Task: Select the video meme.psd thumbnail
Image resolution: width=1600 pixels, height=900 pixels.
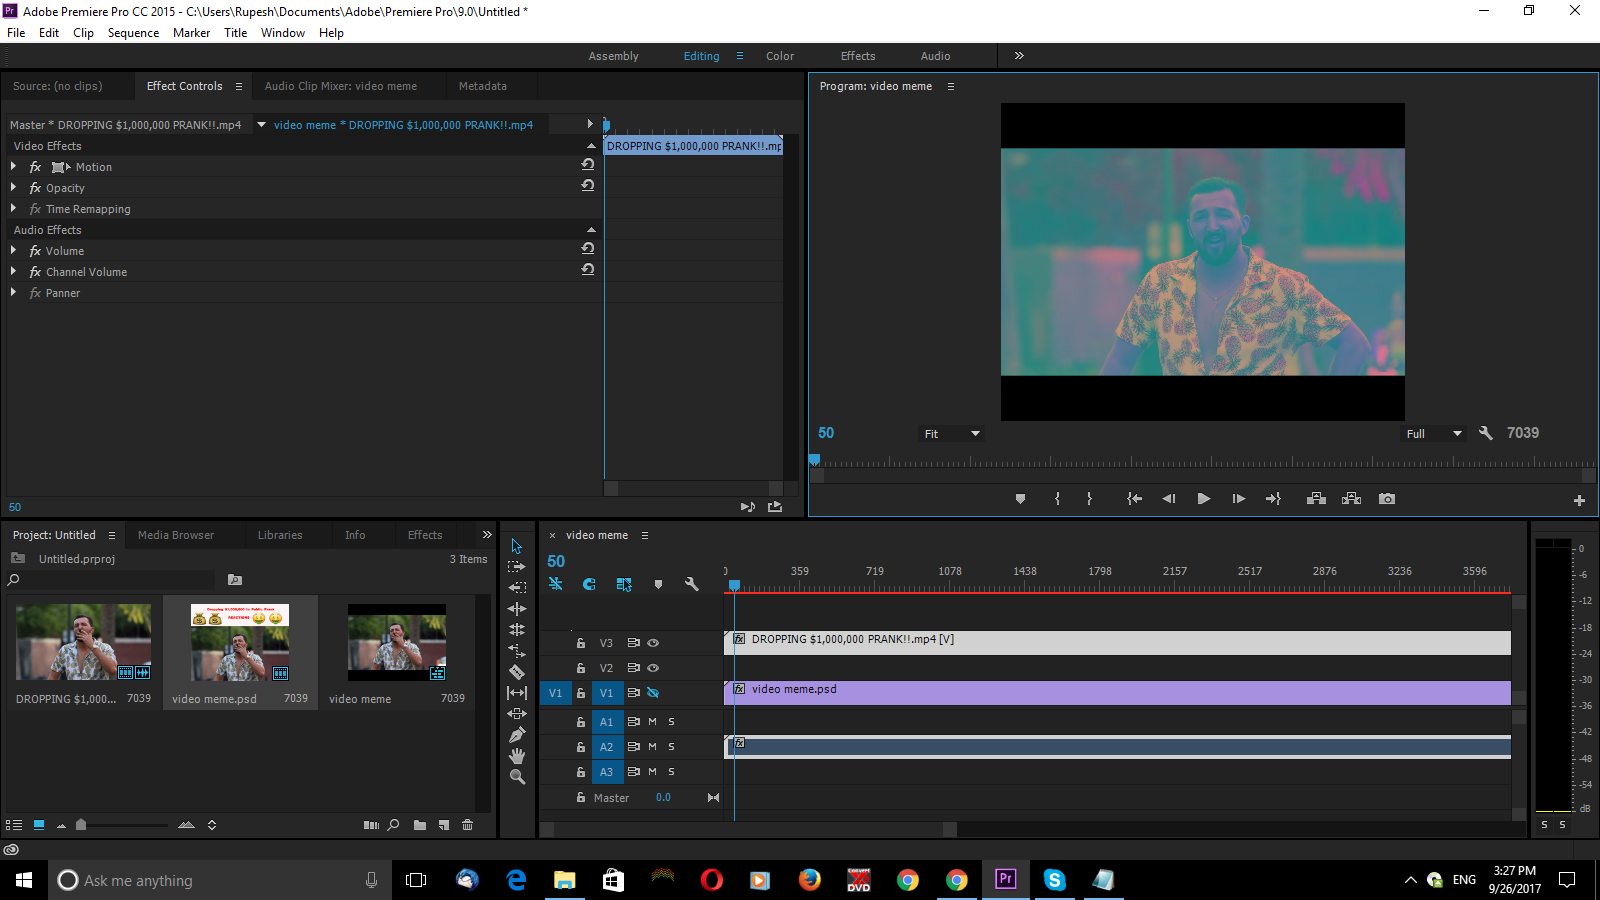Action: (240, 642)
